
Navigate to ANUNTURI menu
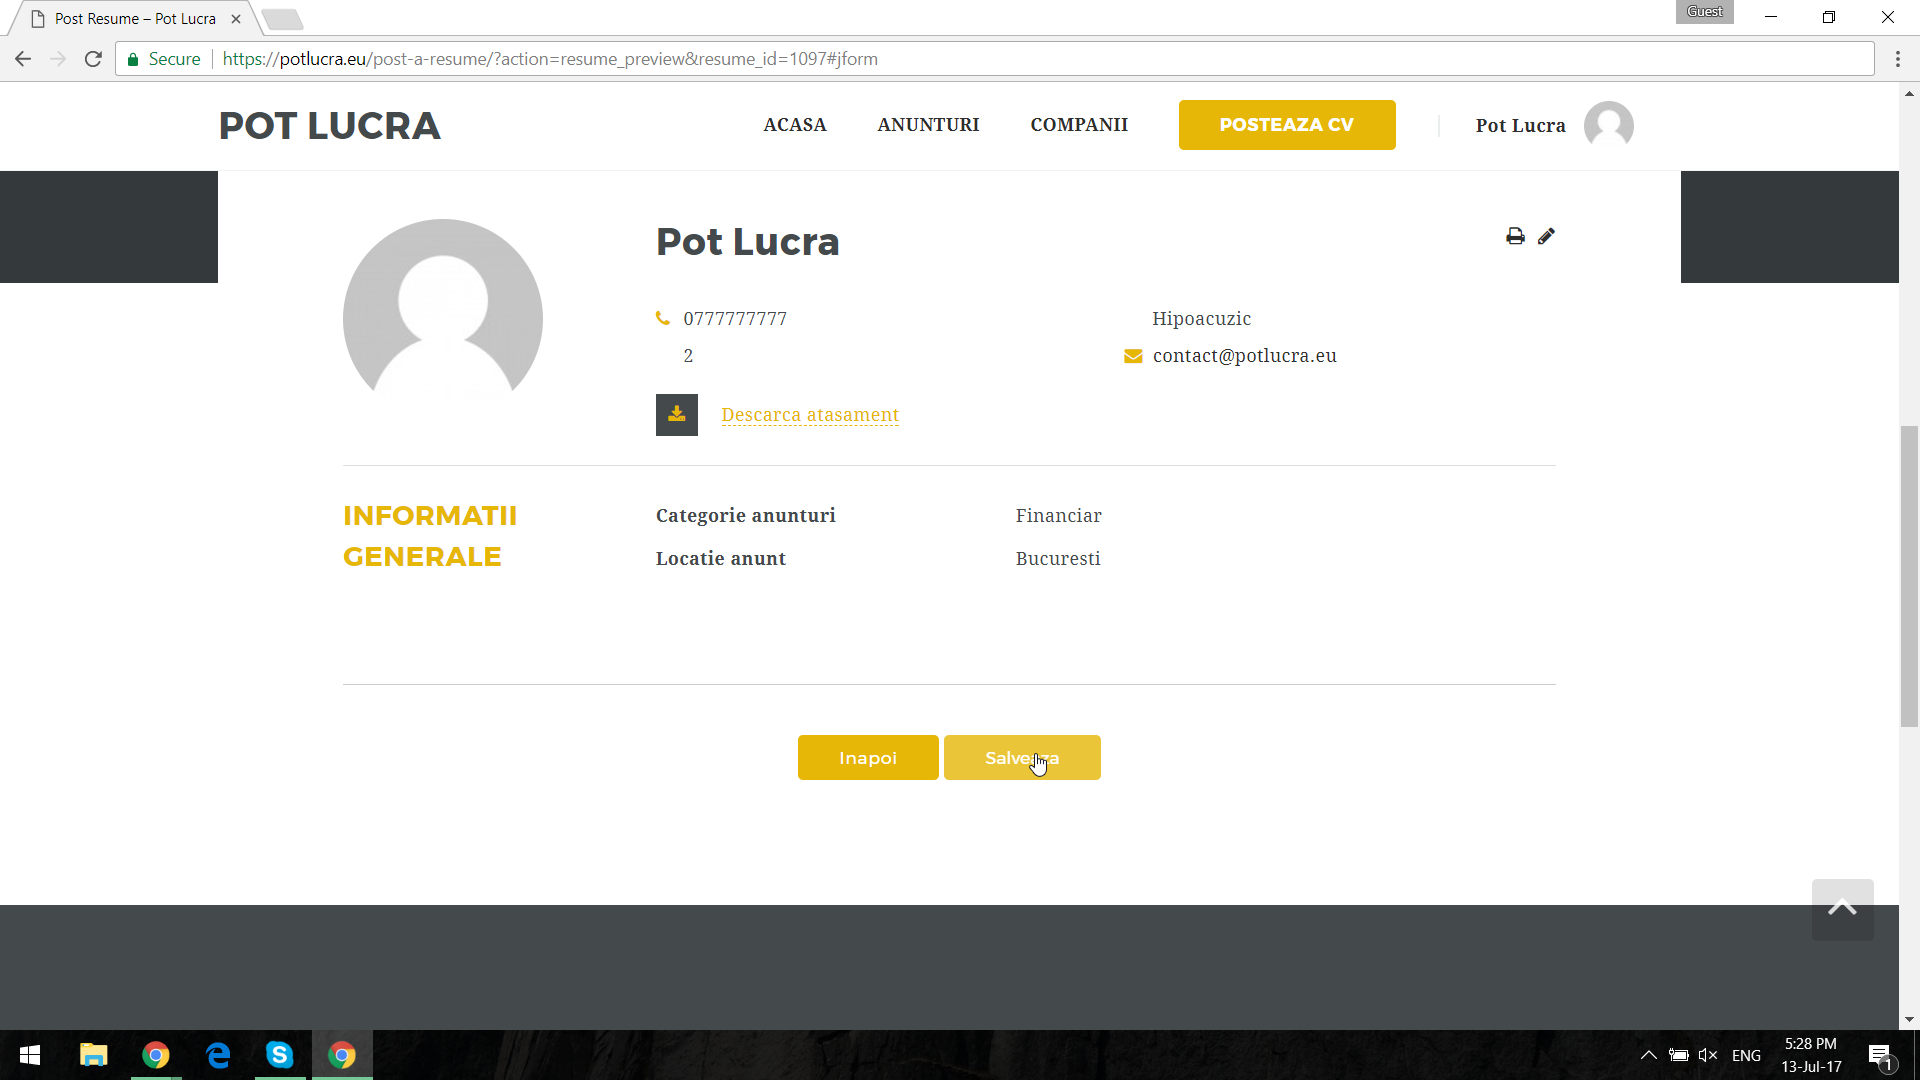[x=928, y=125]
